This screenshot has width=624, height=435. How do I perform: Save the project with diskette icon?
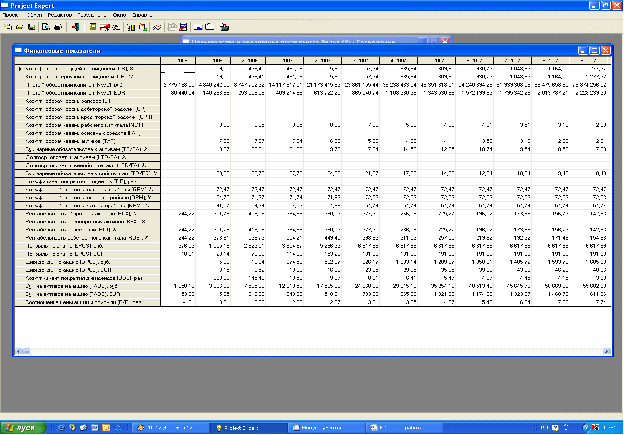click(31, 27)
